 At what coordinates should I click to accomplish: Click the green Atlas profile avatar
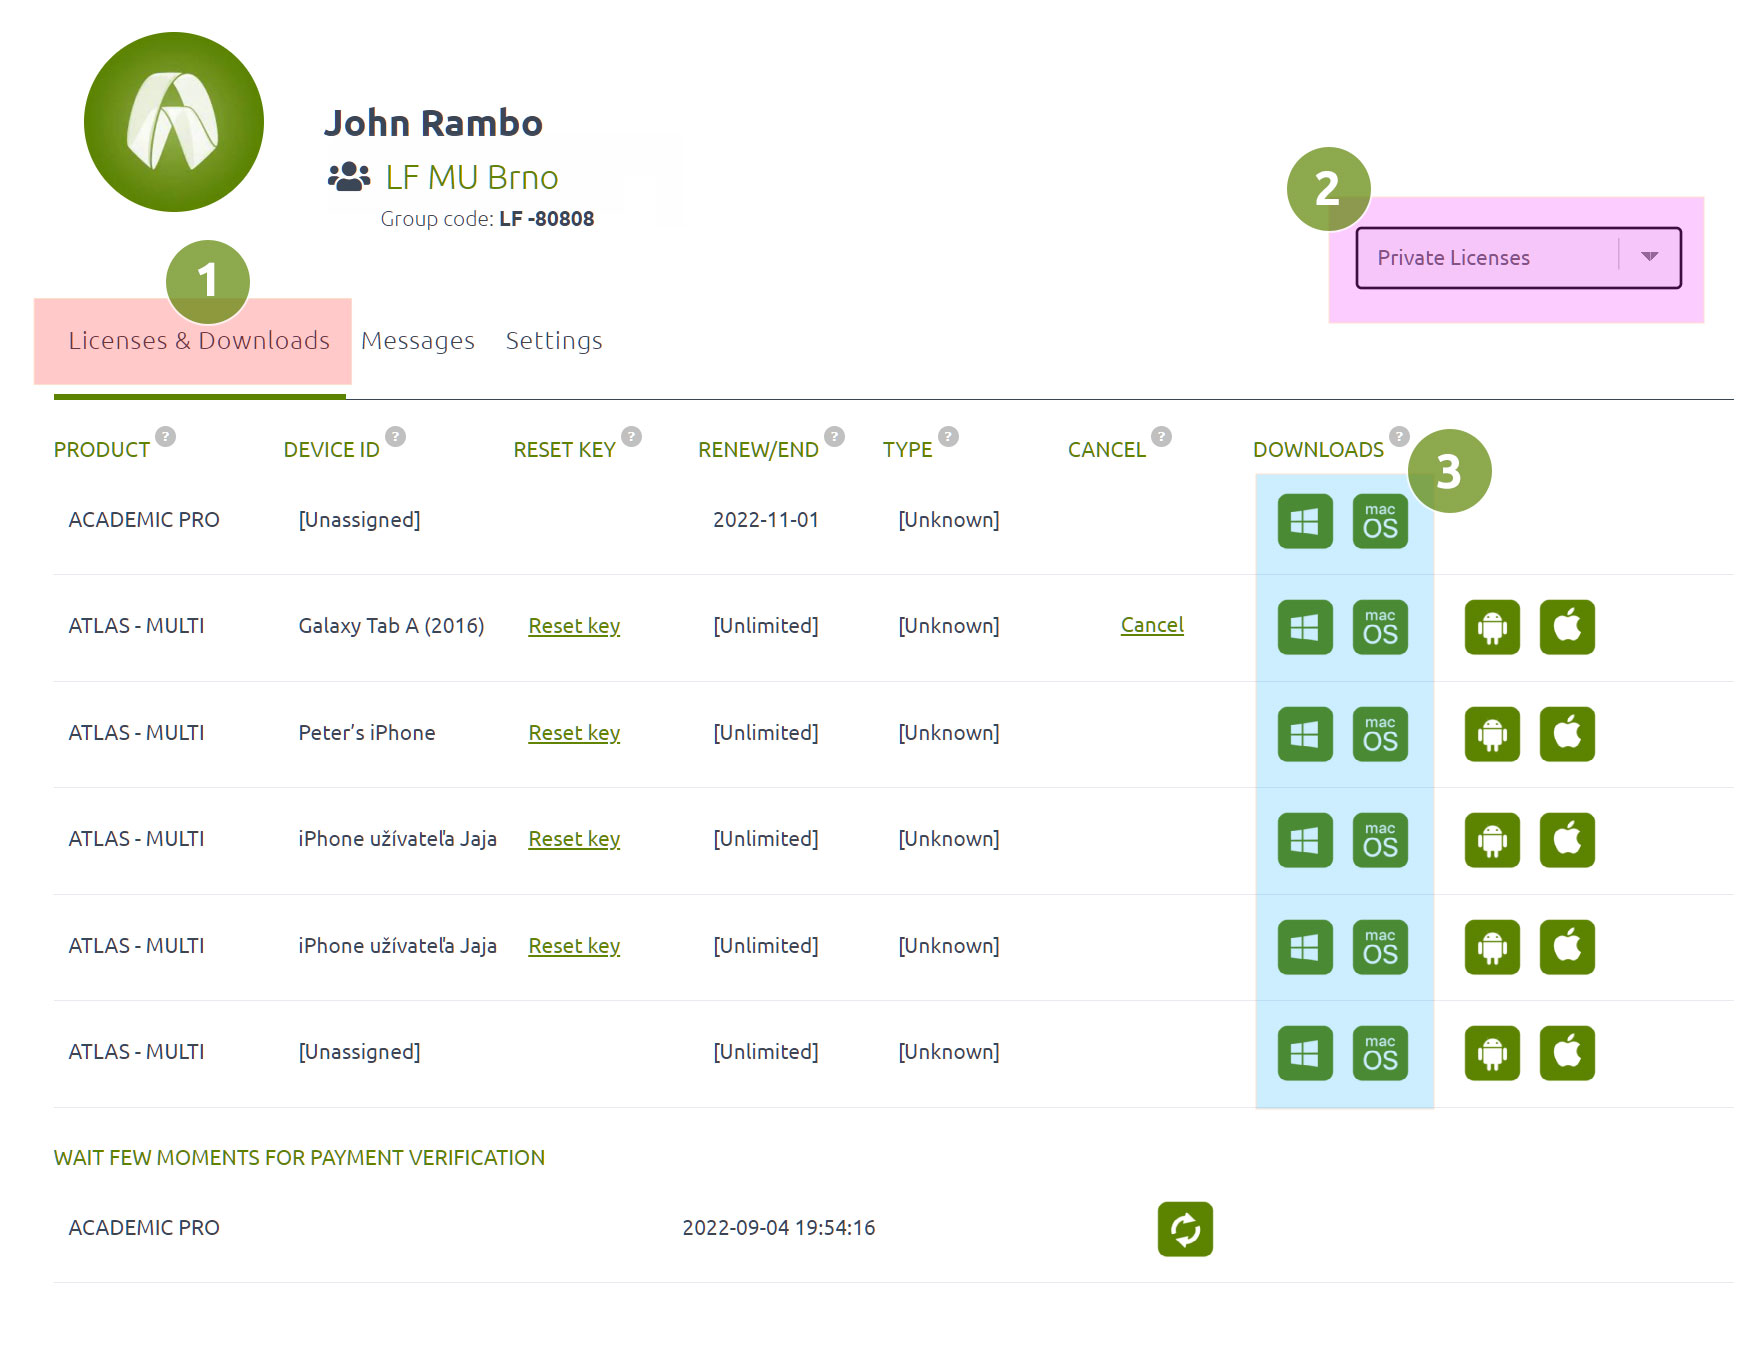[x=174, y=122]
